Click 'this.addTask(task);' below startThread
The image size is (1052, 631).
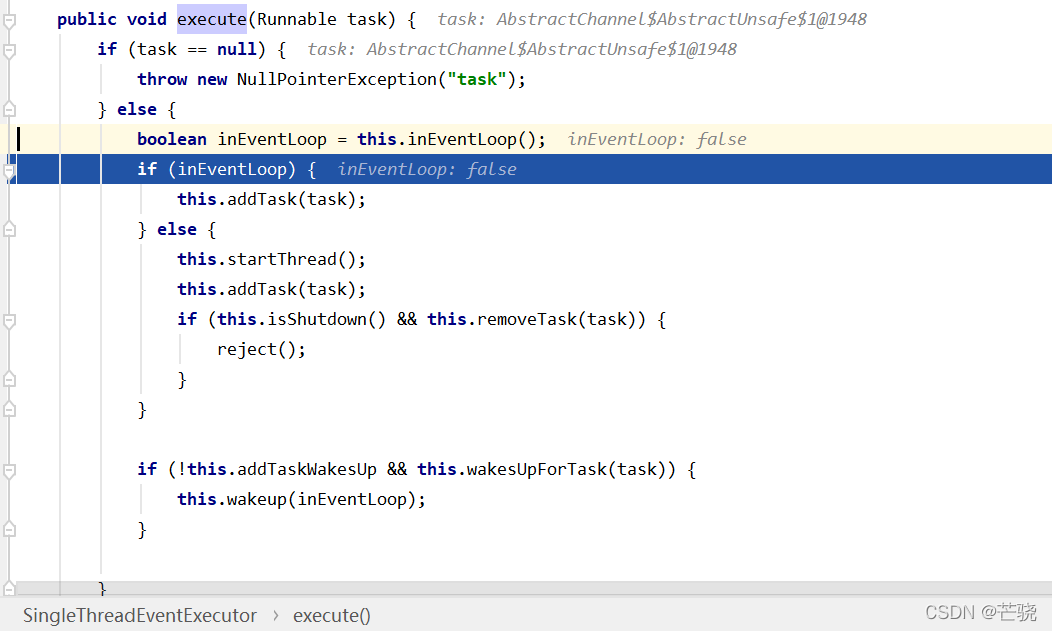271,289
